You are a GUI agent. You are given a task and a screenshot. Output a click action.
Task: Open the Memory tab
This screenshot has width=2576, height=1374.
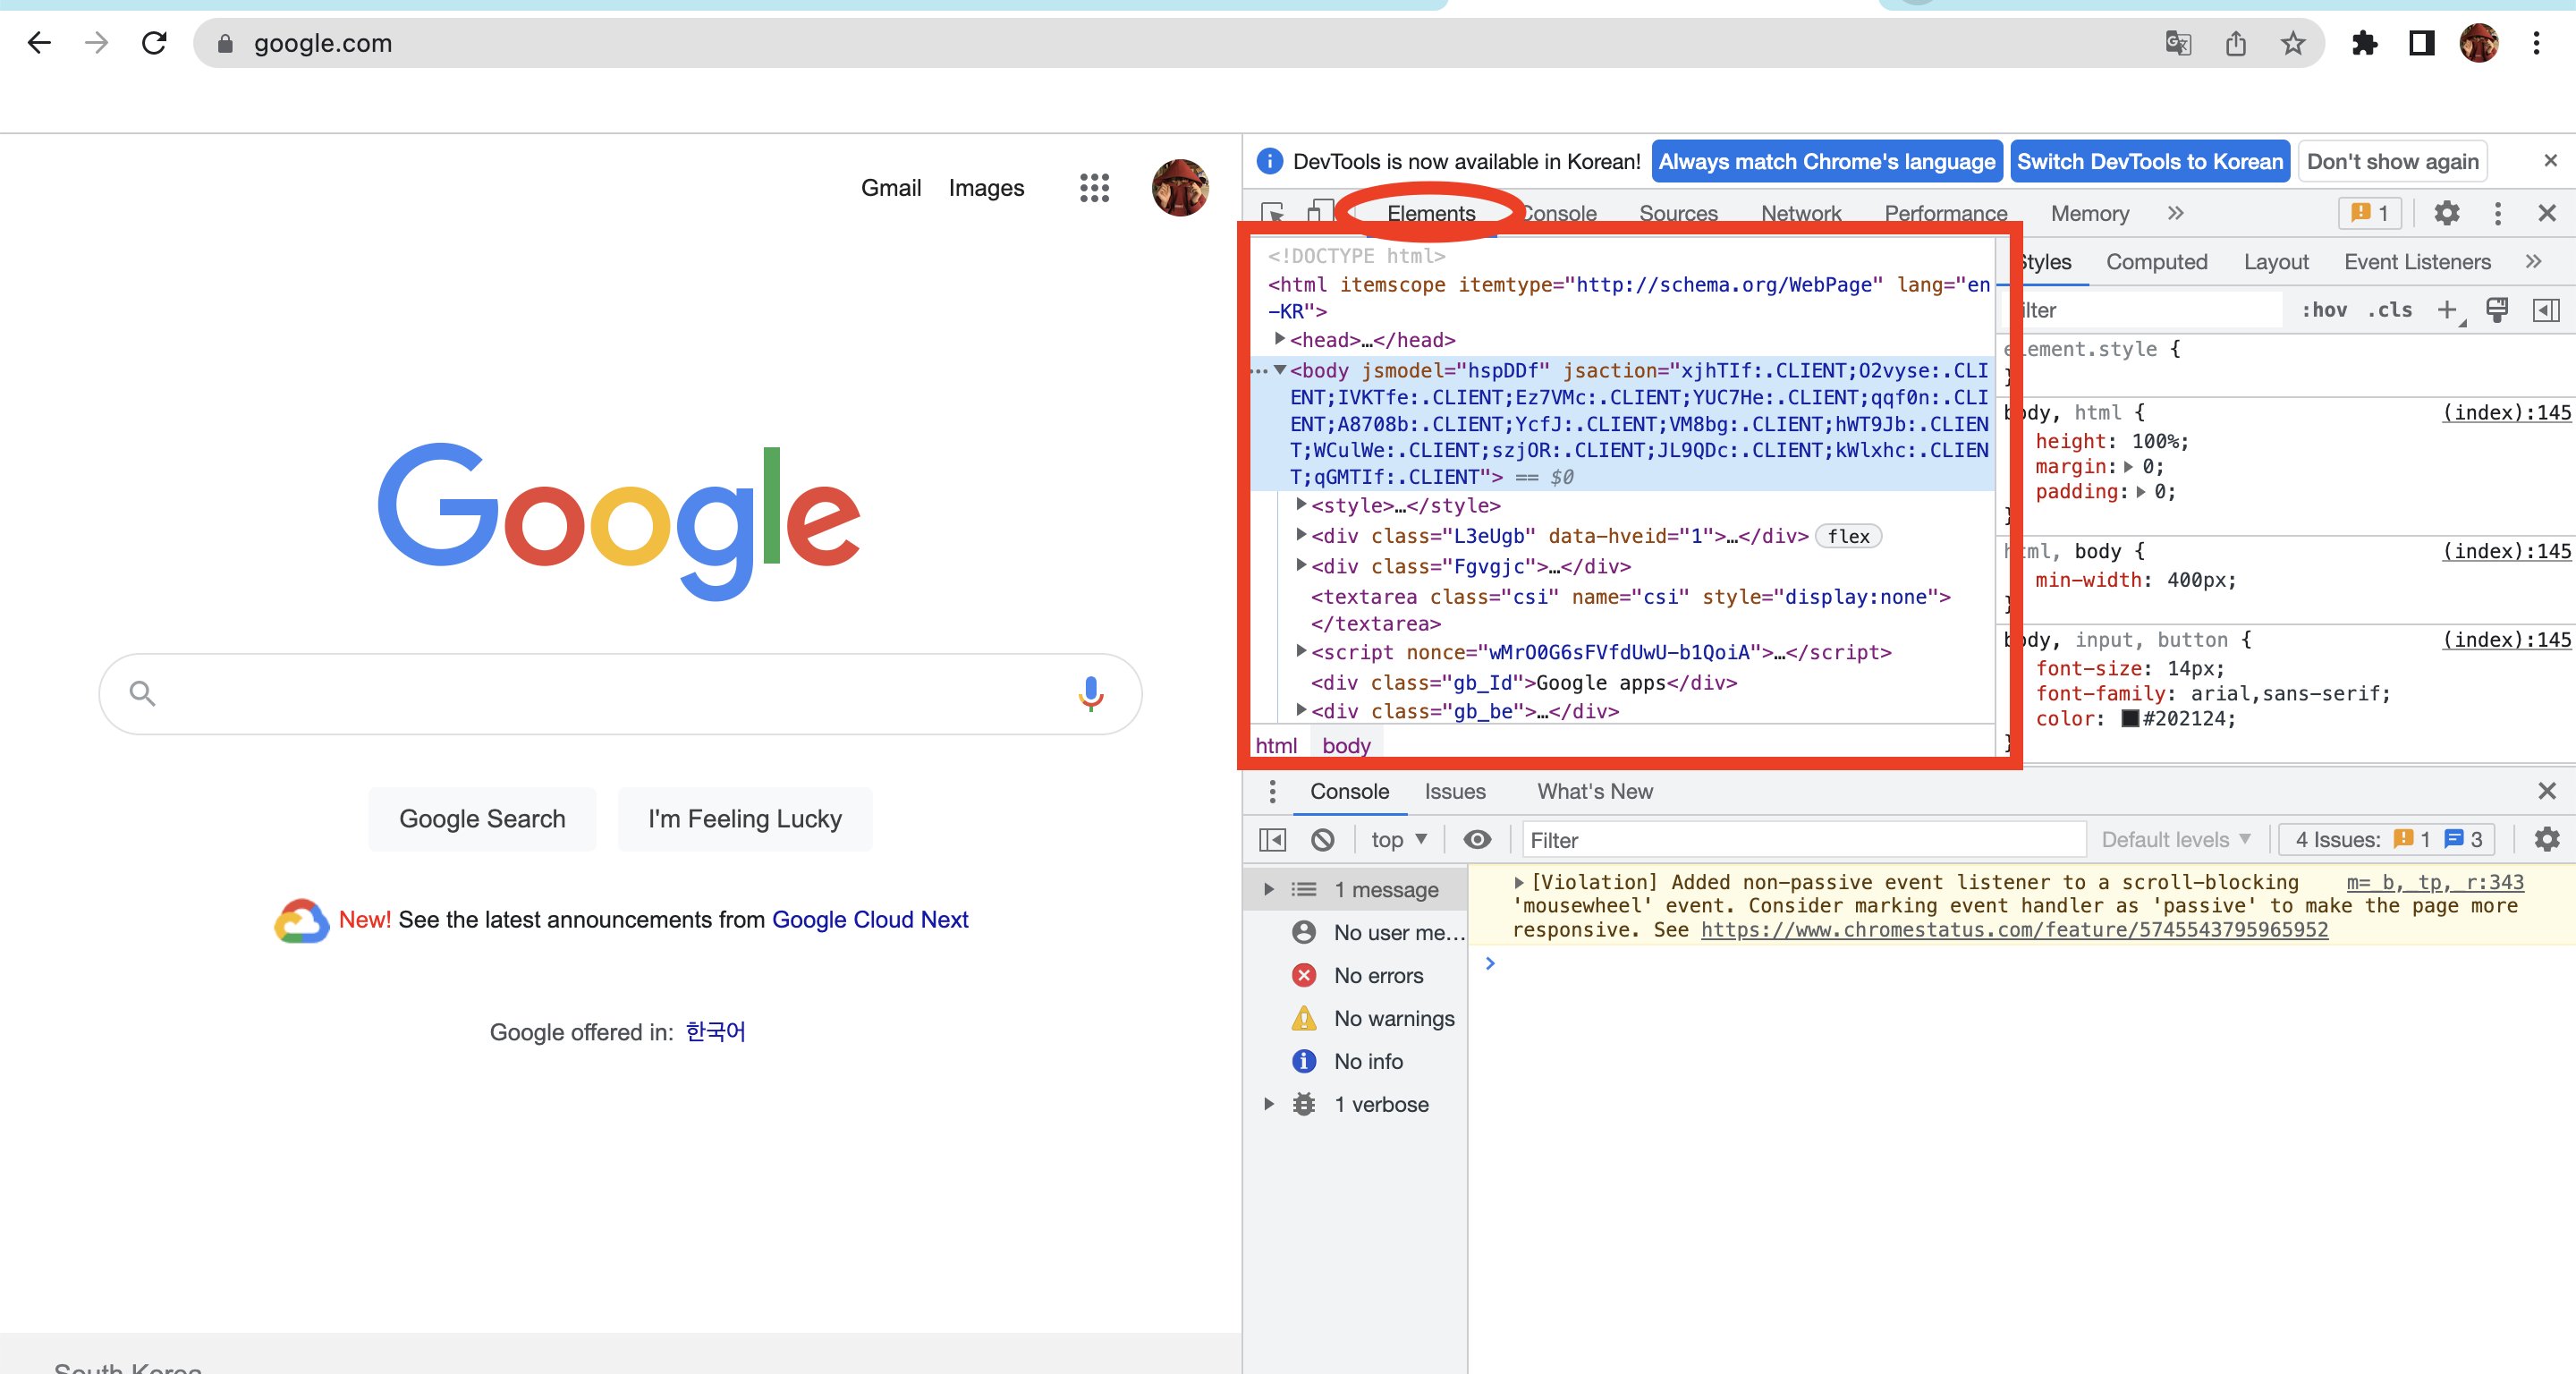click(x=2089, y=213)
